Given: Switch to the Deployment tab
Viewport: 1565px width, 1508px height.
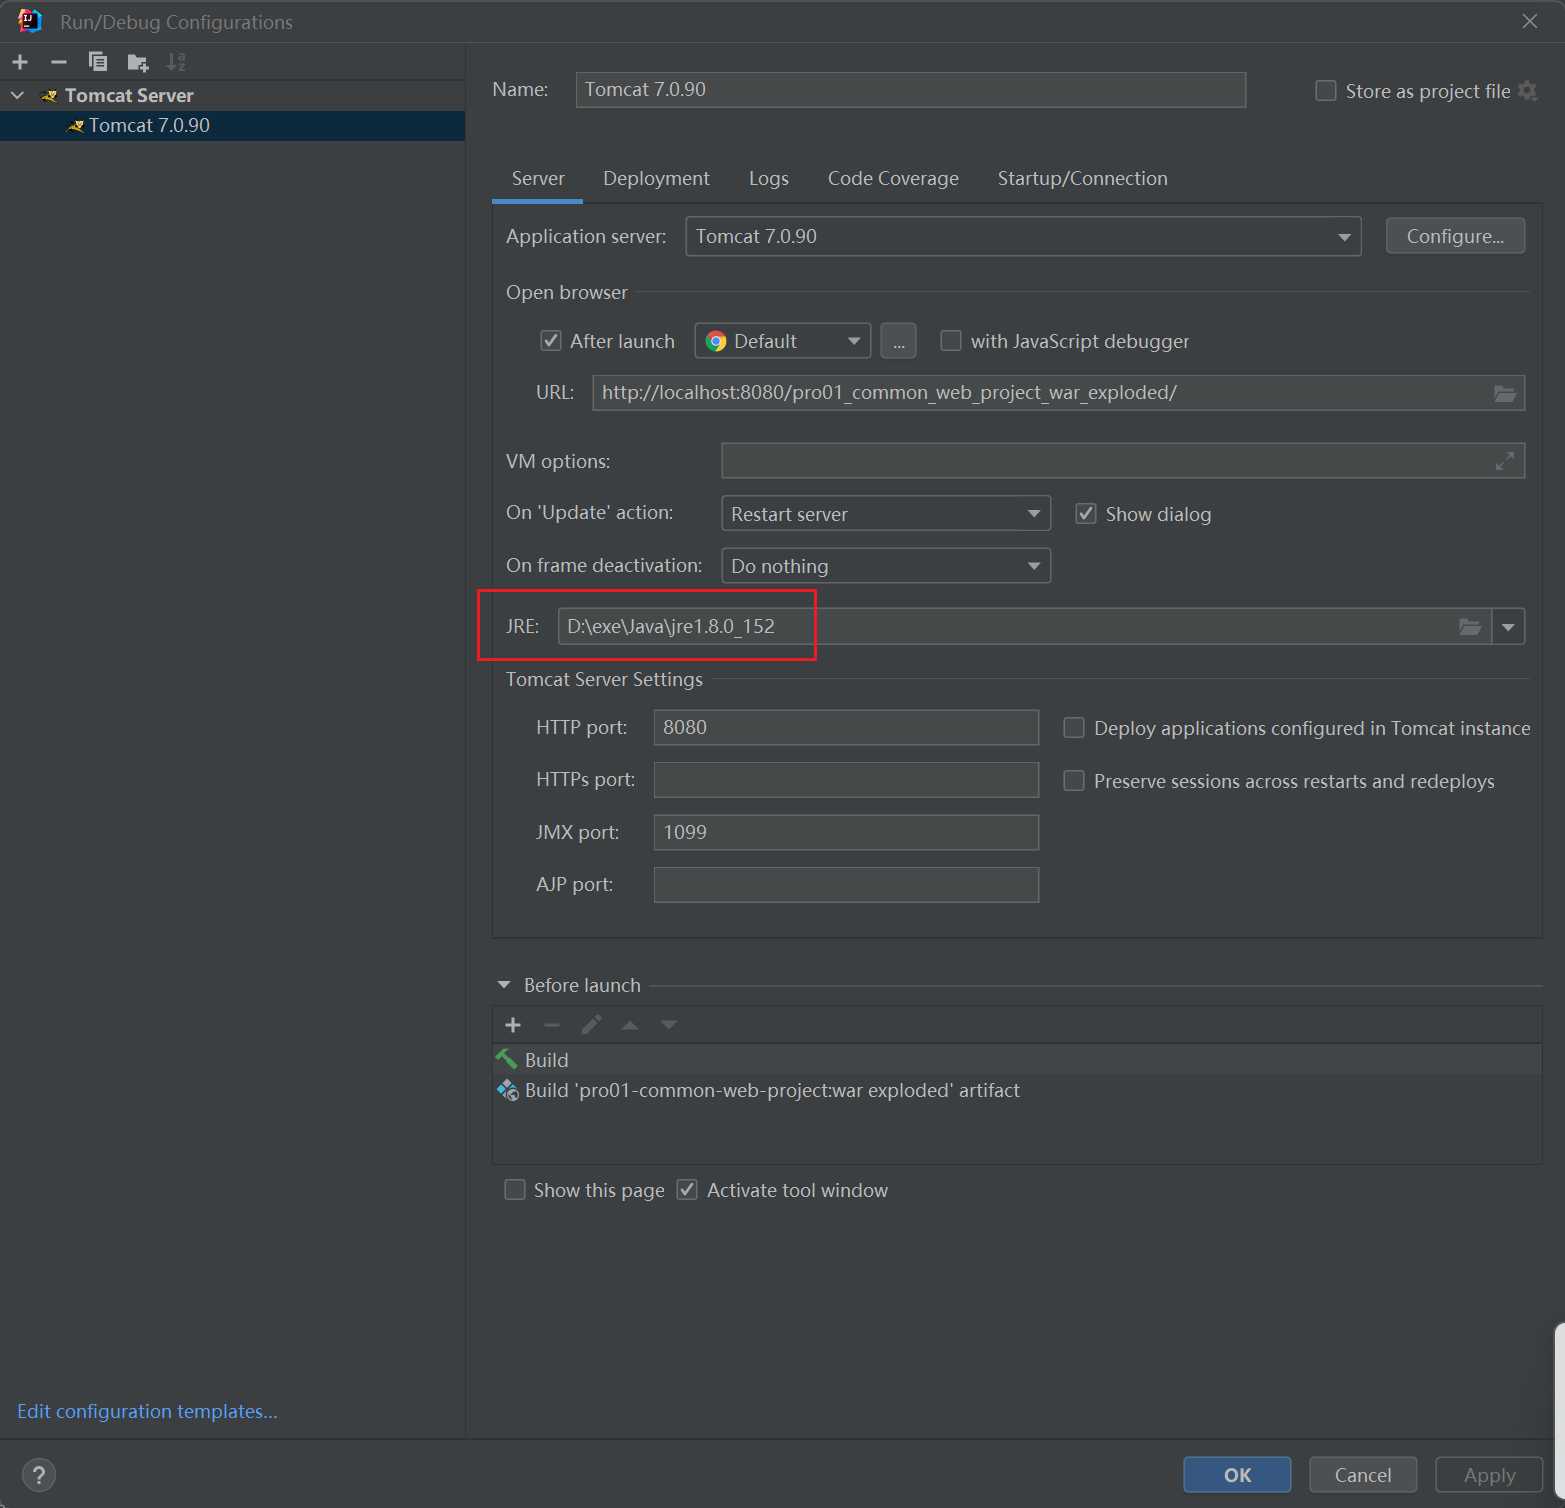Looking at the screenshot, I should pos(656,178).
